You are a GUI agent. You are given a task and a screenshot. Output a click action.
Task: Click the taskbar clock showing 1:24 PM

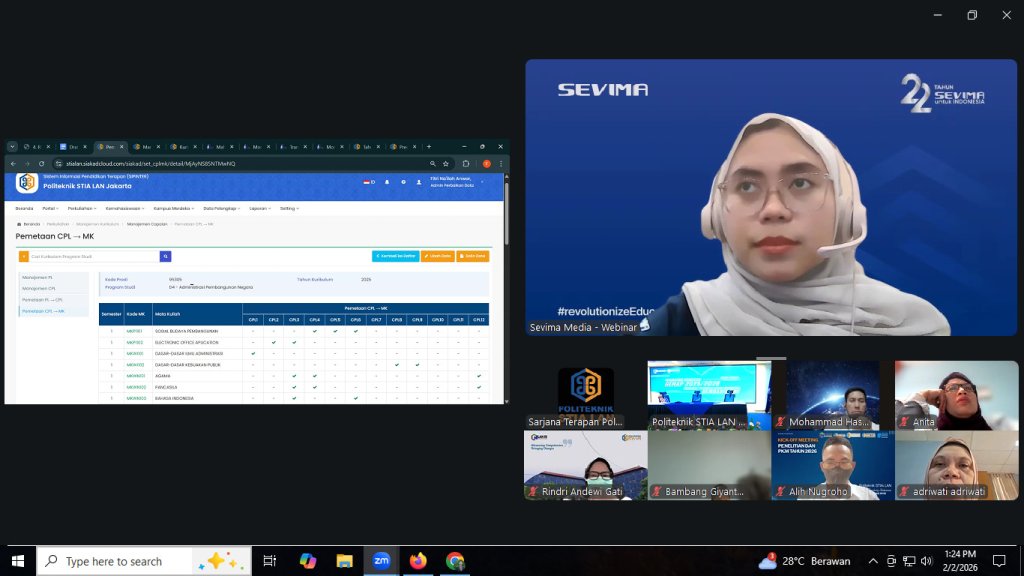click(958, 561)
